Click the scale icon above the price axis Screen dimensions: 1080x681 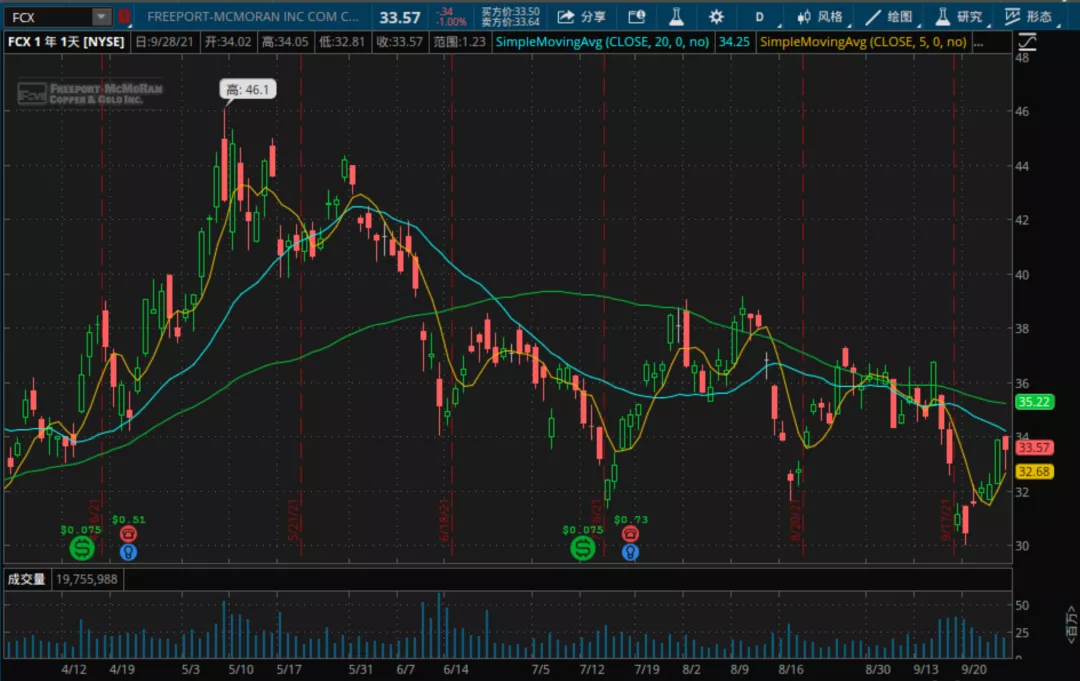[1025, 41]
